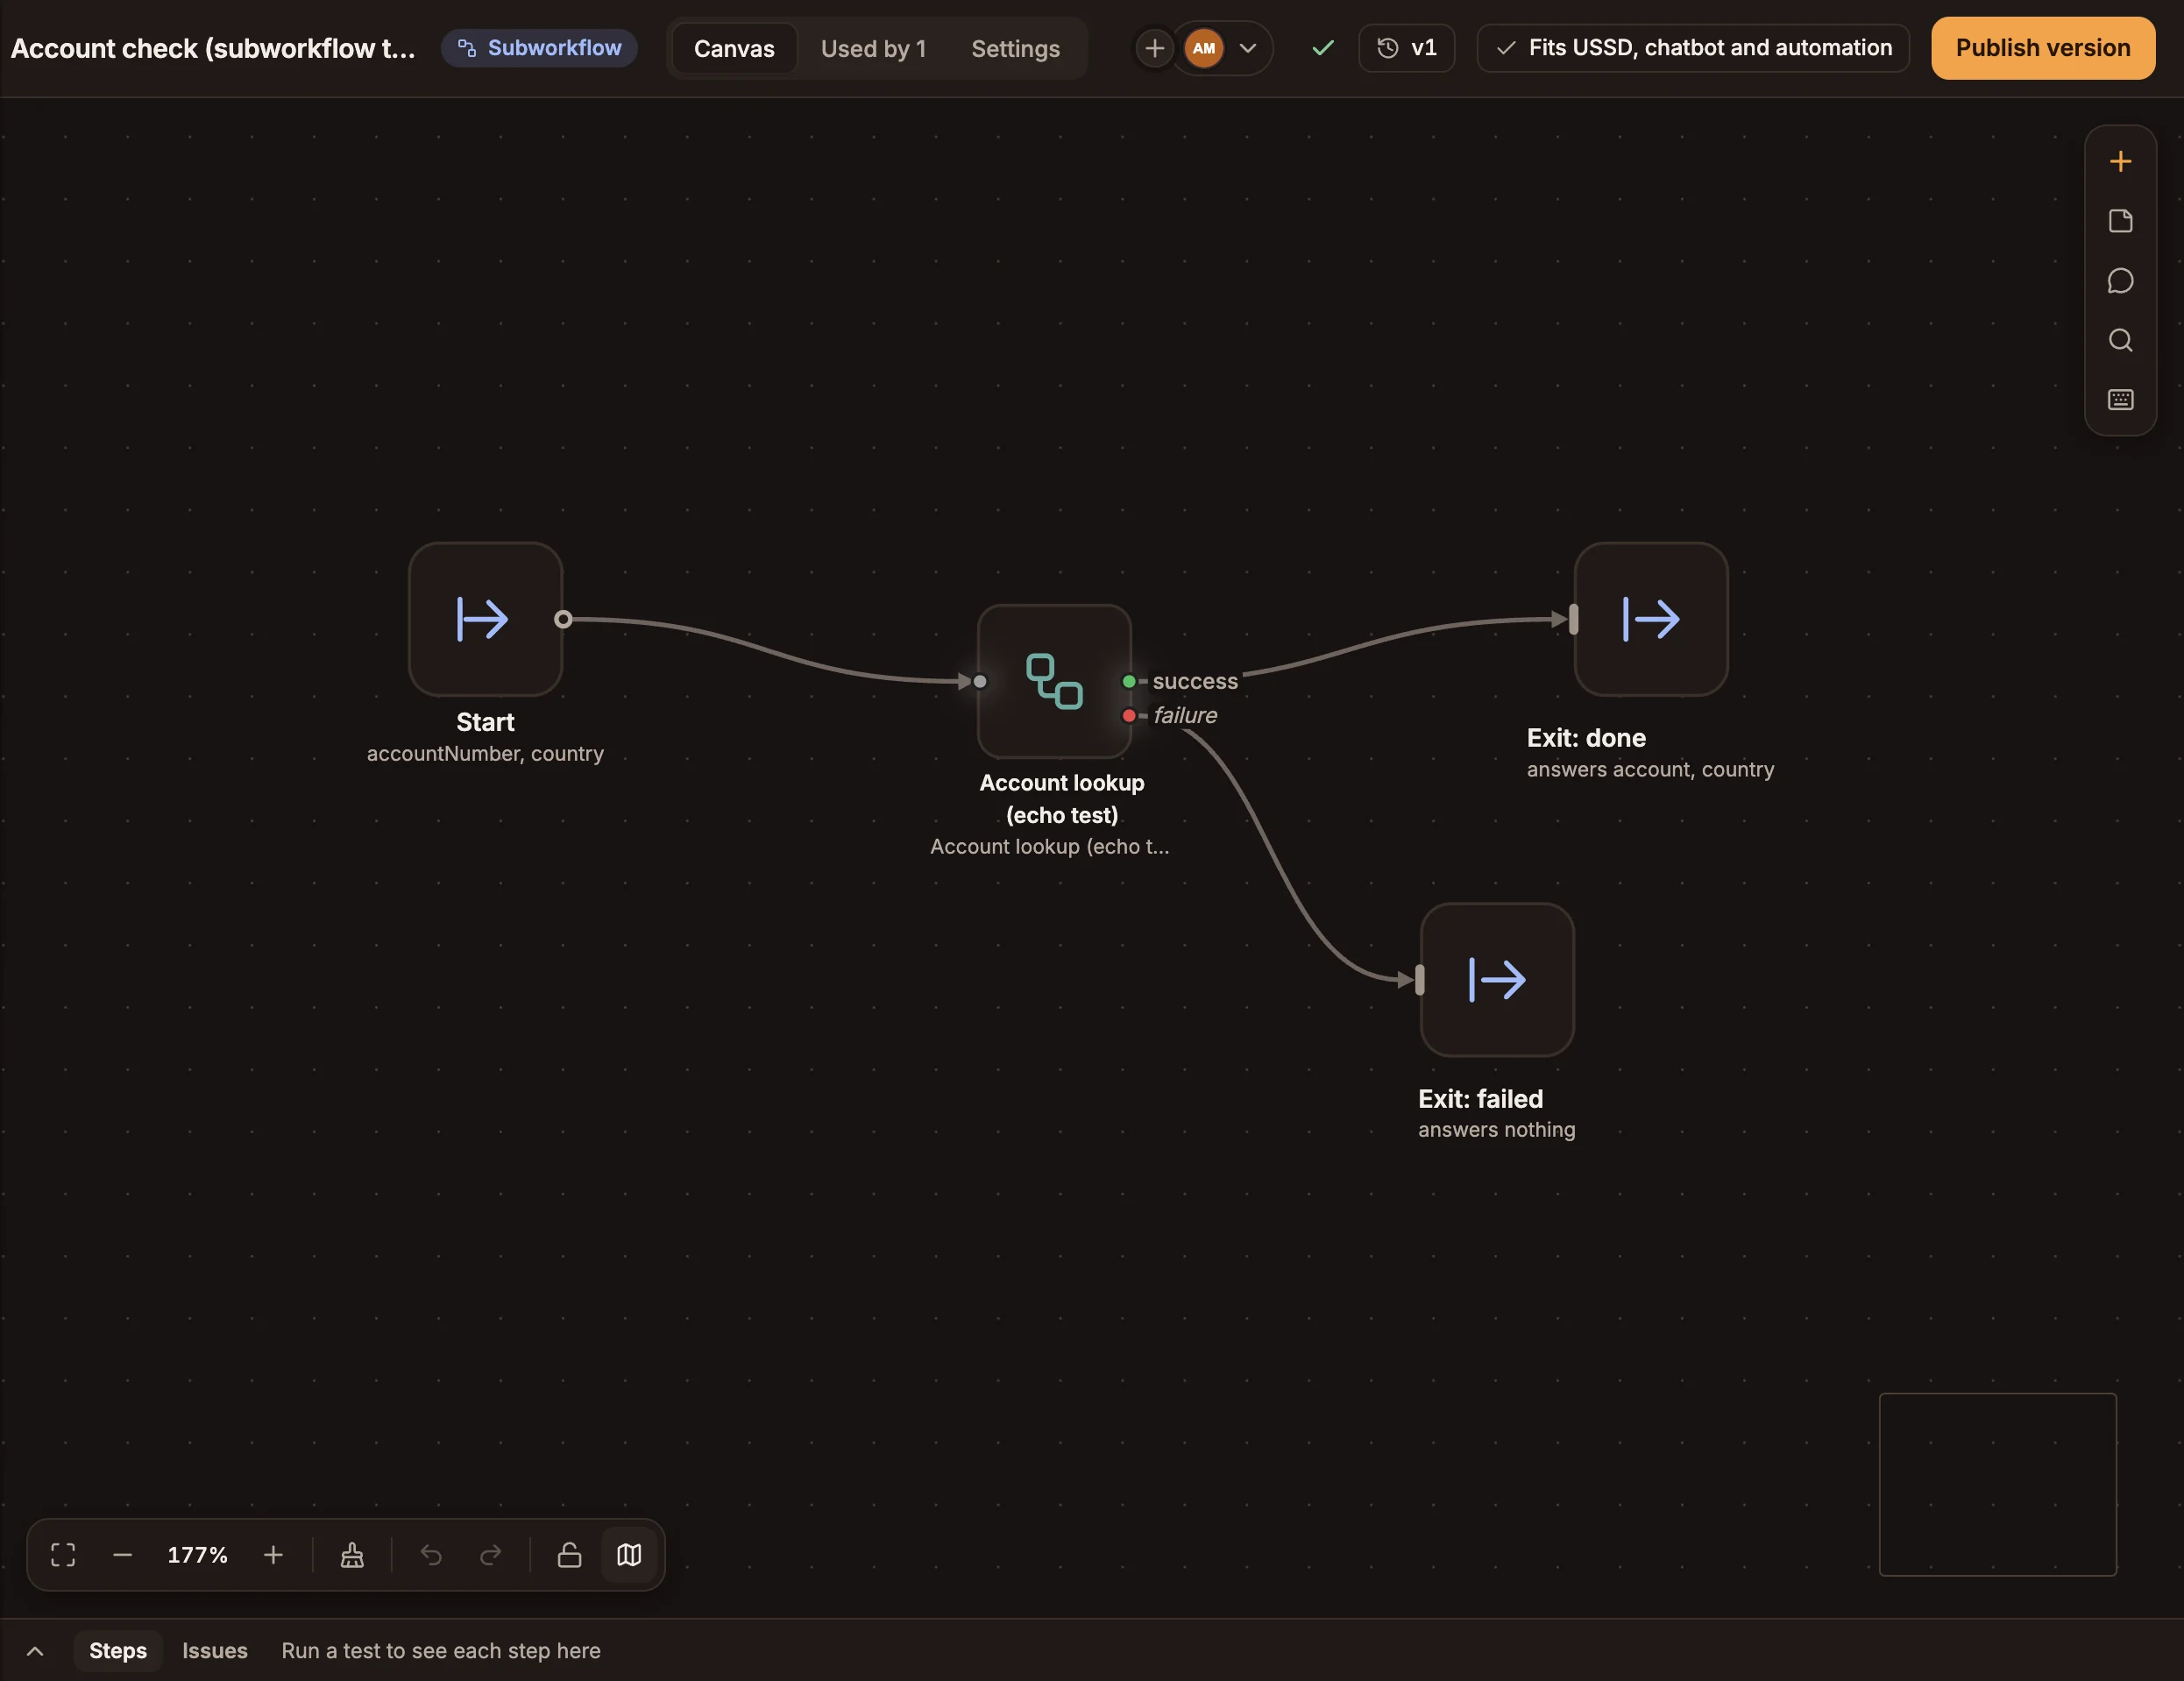The image size is (2184, 1681).
Task: Click the AM user avatar
Action: point(1204,48)
